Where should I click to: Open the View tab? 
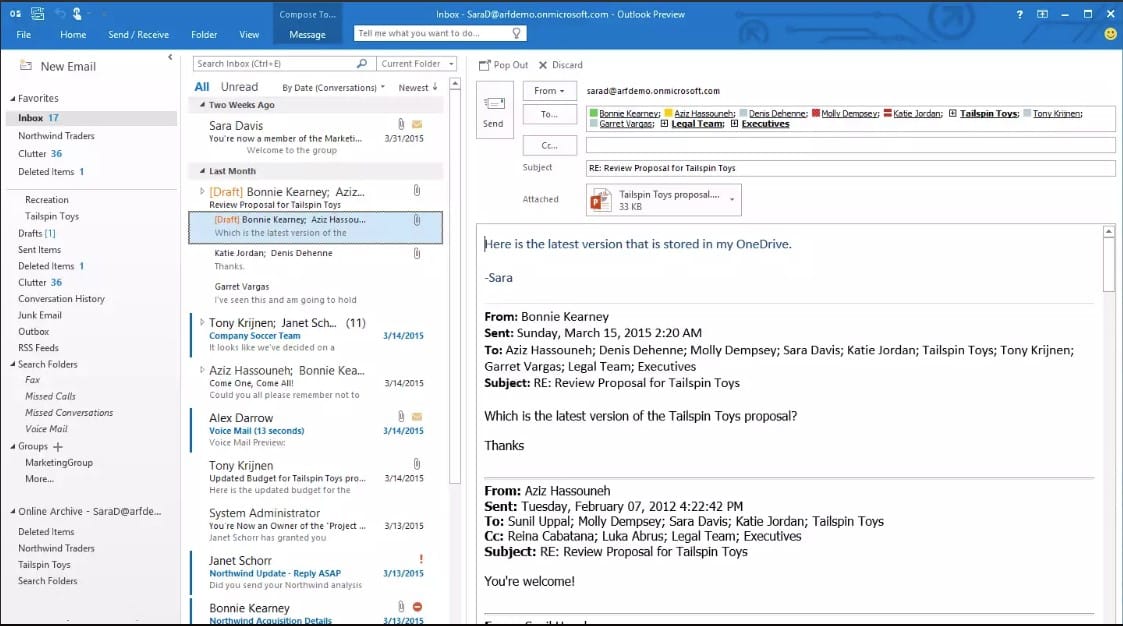(x=249, y=34)
